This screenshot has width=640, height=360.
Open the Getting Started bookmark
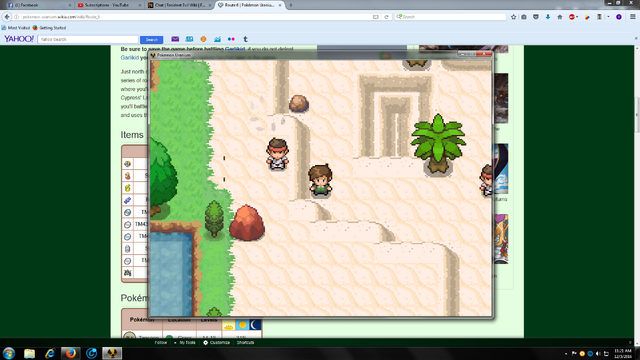pyautogui.click(x=49, y=28)
